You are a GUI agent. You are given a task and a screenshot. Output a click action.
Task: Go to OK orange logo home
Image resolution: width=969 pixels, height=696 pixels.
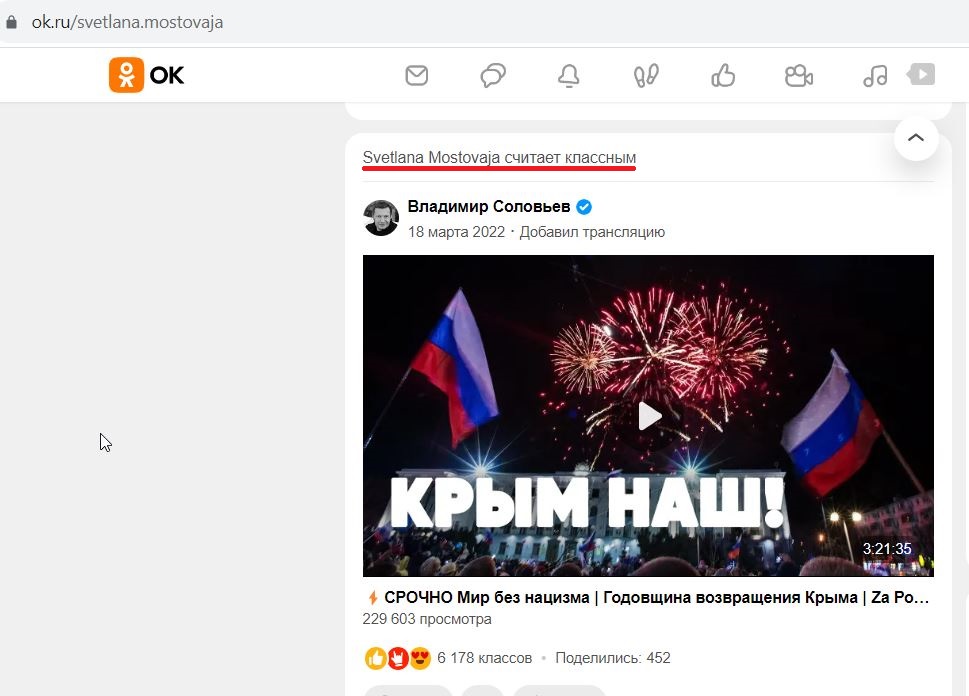tap(146, 75)
